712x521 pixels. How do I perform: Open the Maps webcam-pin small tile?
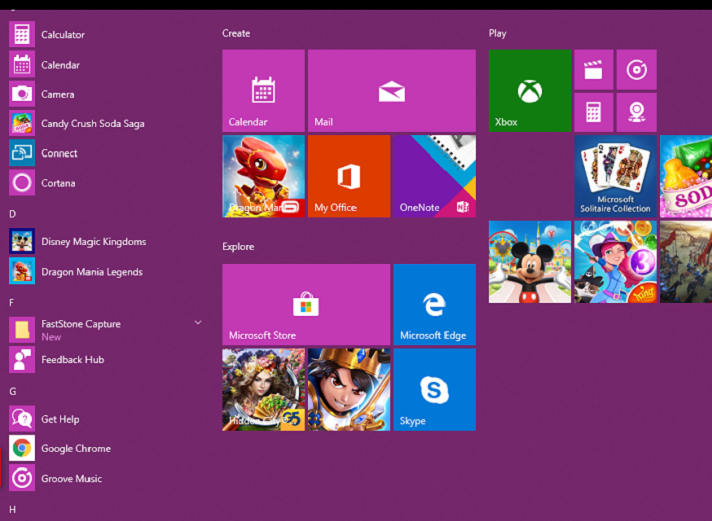[x=637, y=112]
